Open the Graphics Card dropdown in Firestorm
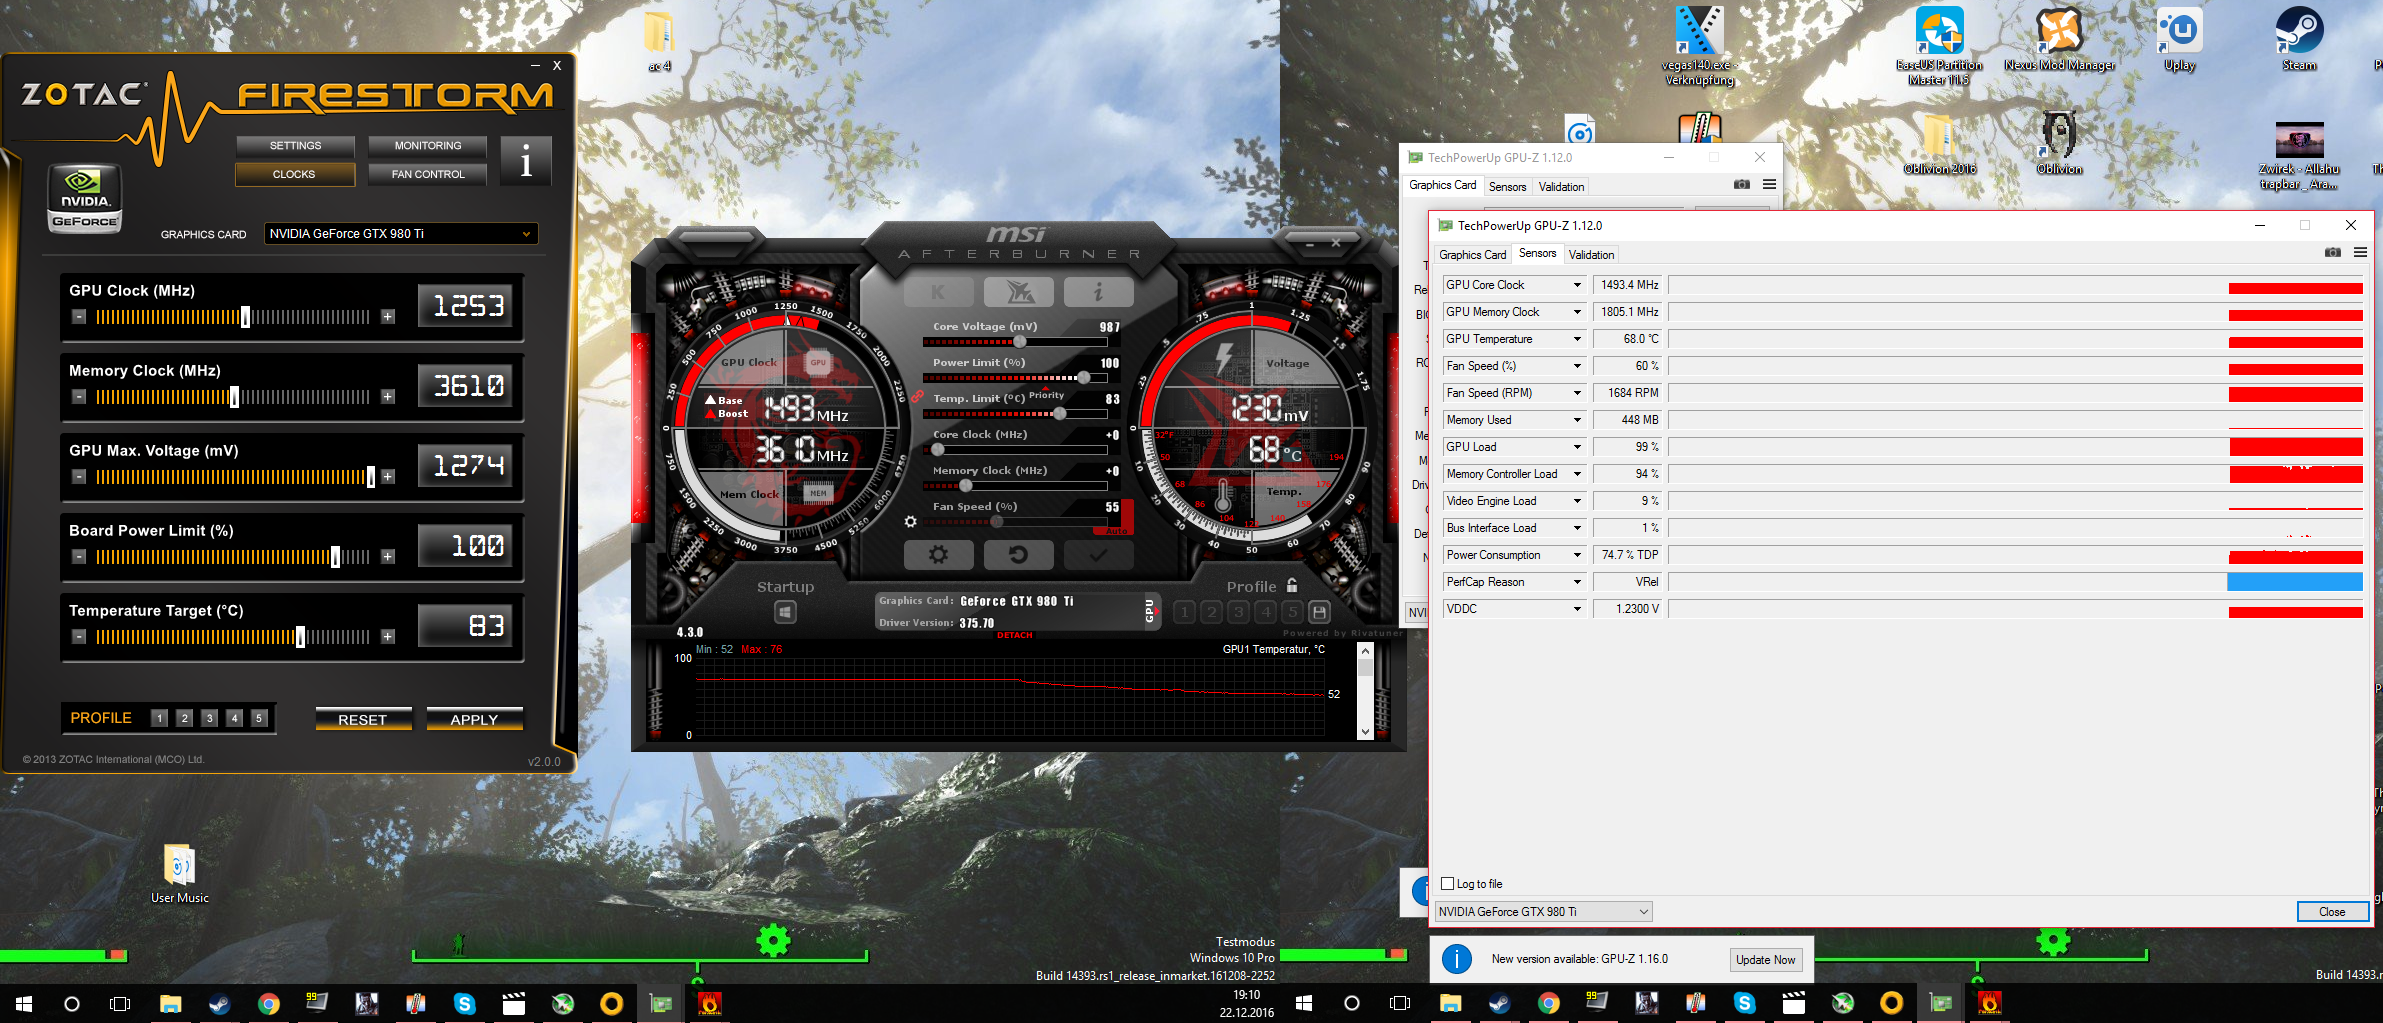The width and height of the screenshot is (2383, 1023). point(401,234)
